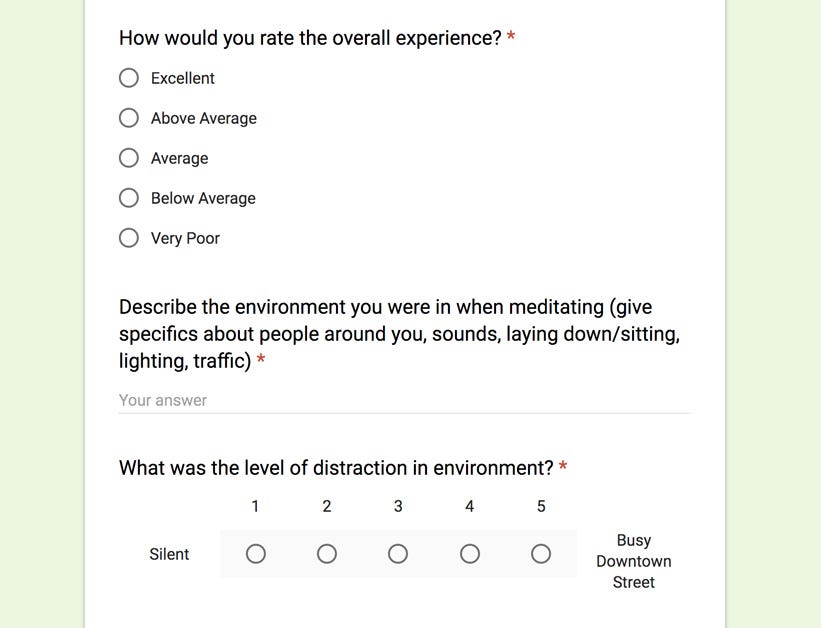Choose the Very Poor rating

129,238
